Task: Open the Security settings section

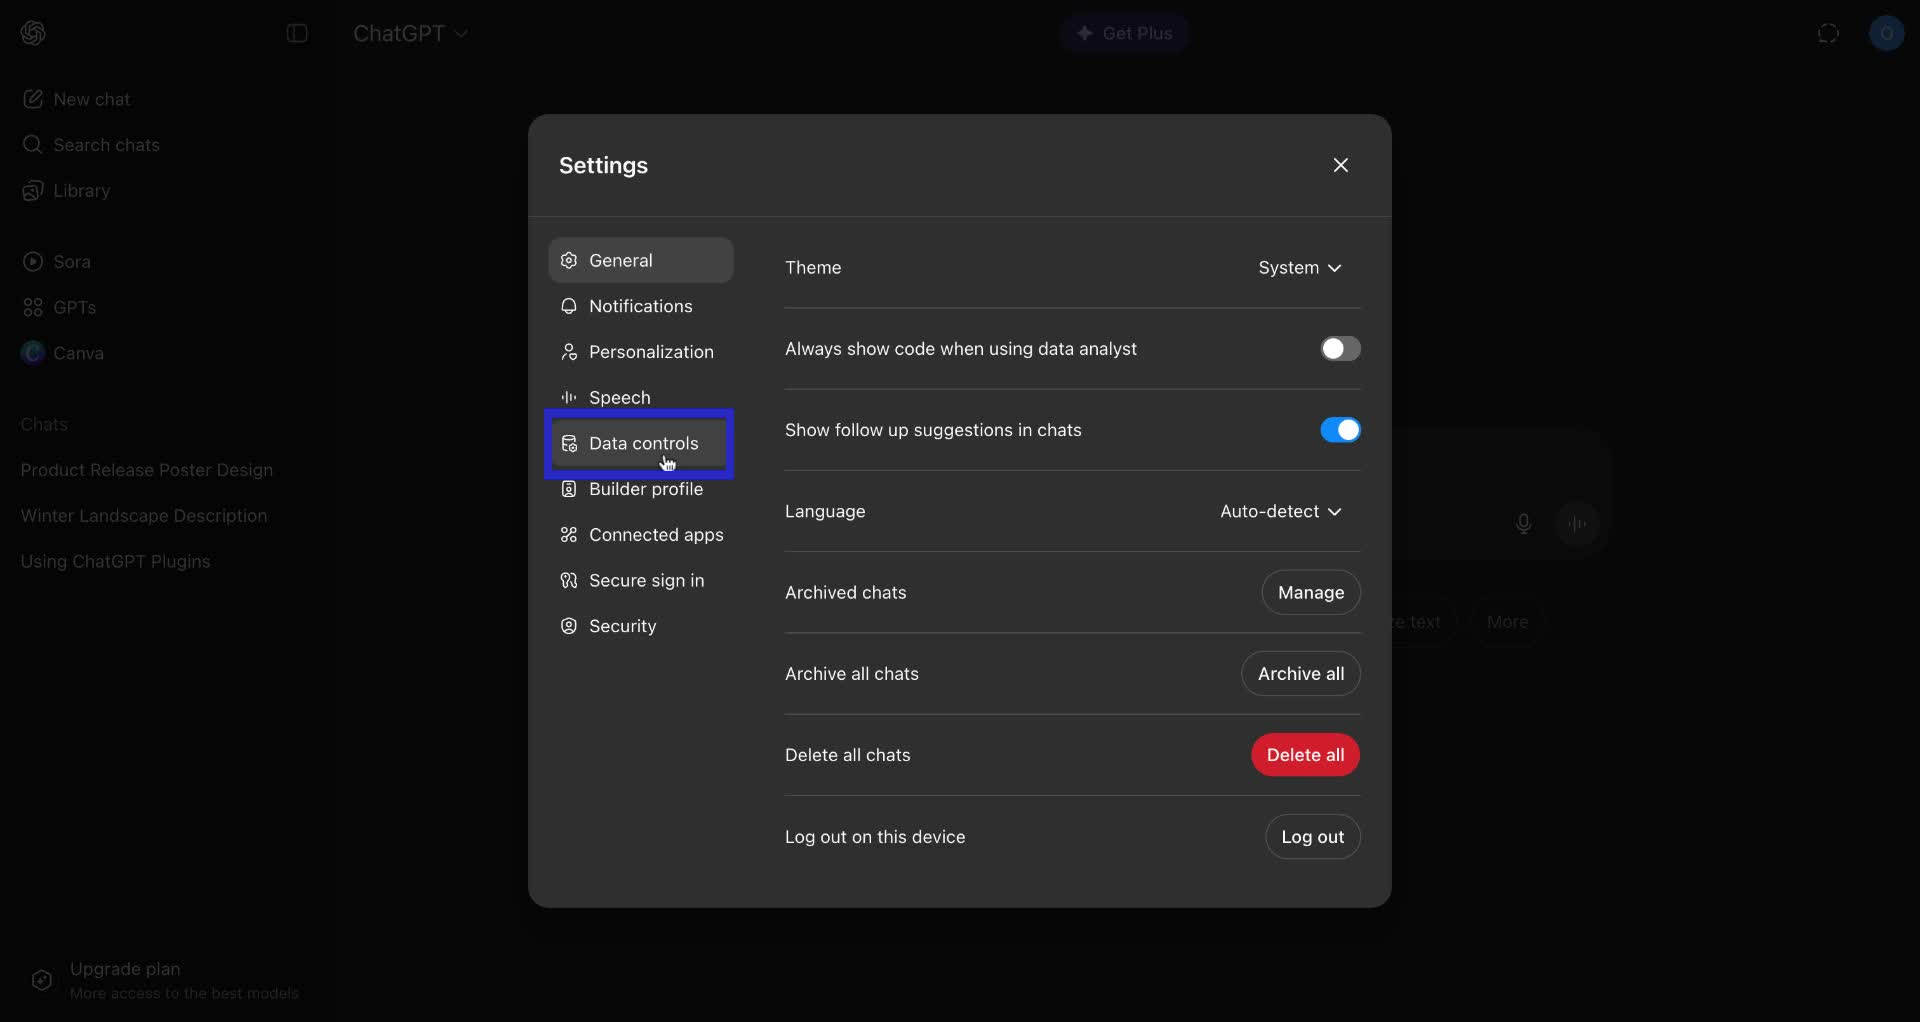Action: click(622, 626)
